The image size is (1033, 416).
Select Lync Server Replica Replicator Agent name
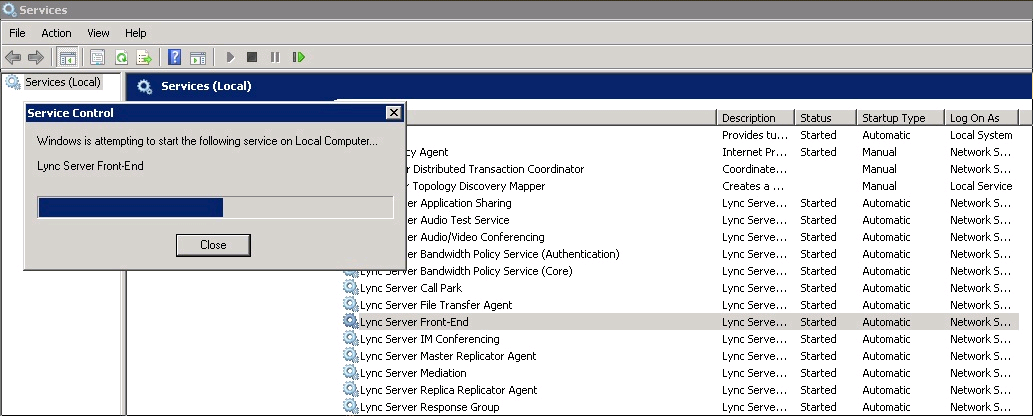pyautogui.click(x=449, y=390)
